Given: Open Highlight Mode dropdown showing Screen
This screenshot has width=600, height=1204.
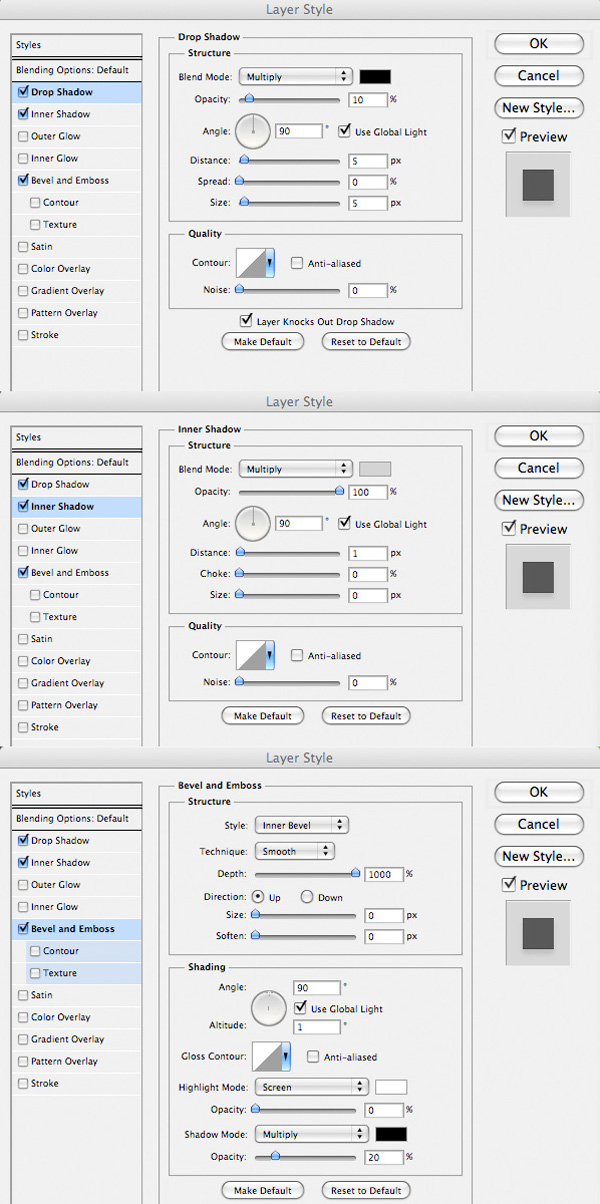Looking at the screenshot, I should pyautogui.click(x=311, y=1086).
